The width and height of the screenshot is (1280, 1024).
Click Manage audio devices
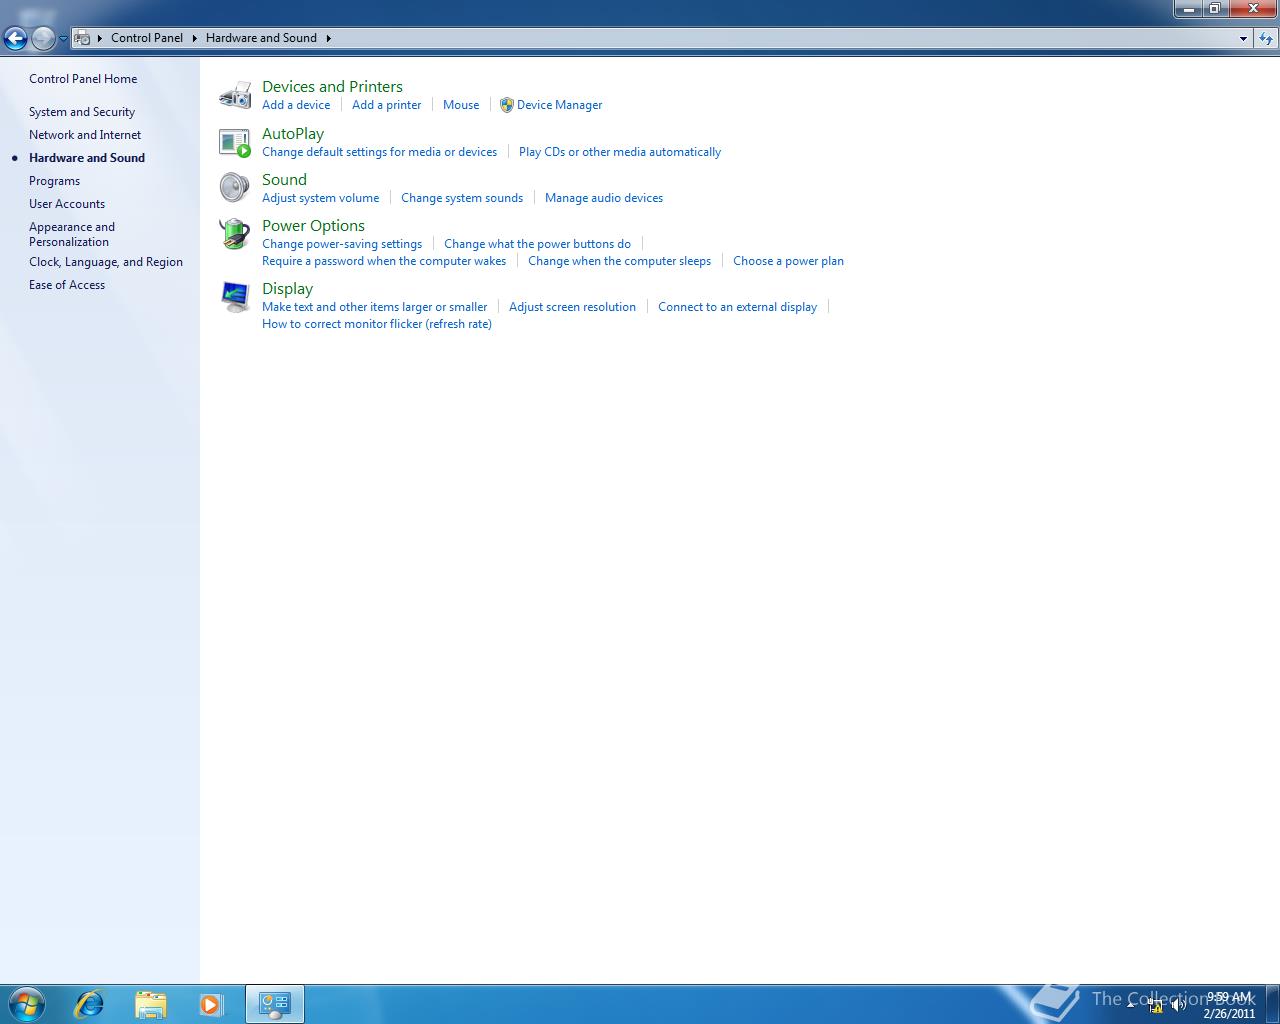point(604,198)
